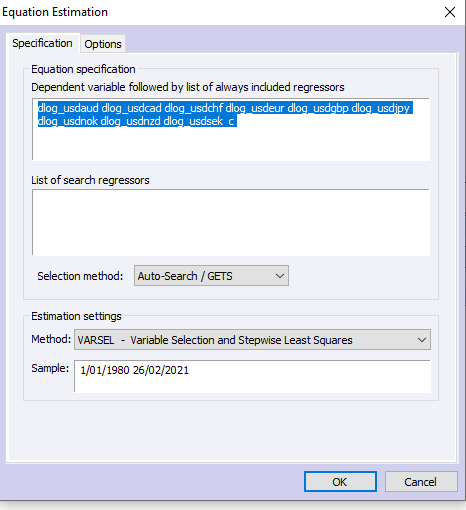Open the Selection method dropdown
Screen dimensions: 466x510
point(211,276)
